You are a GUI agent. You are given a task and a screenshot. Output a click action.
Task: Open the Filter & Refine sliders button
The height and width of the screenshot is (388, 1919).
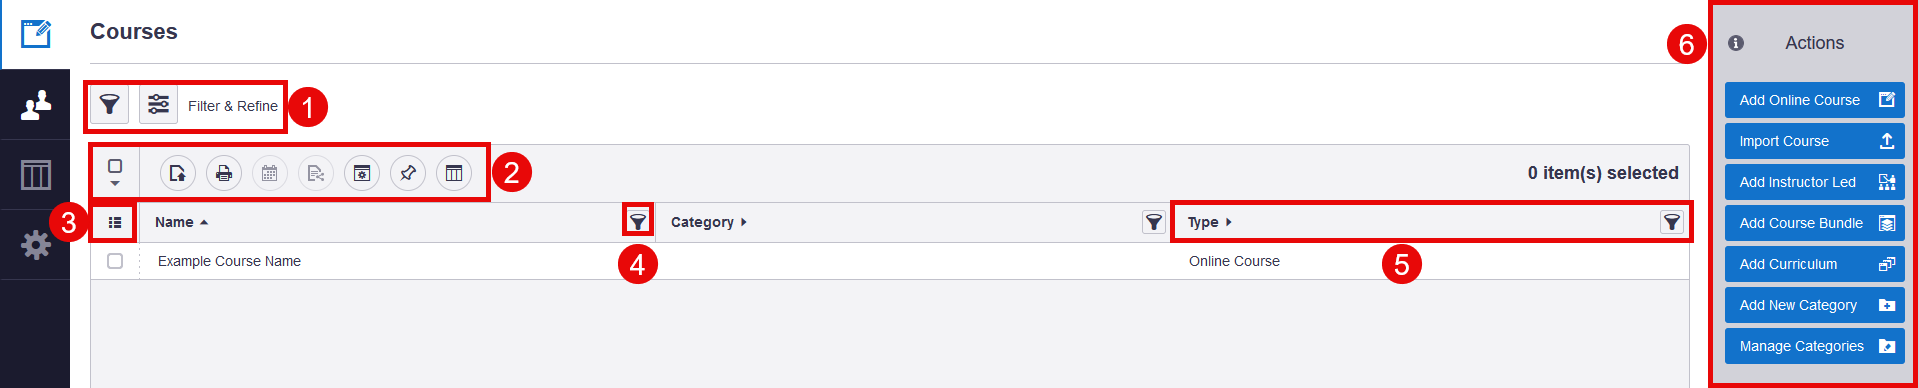coord(158,104)
